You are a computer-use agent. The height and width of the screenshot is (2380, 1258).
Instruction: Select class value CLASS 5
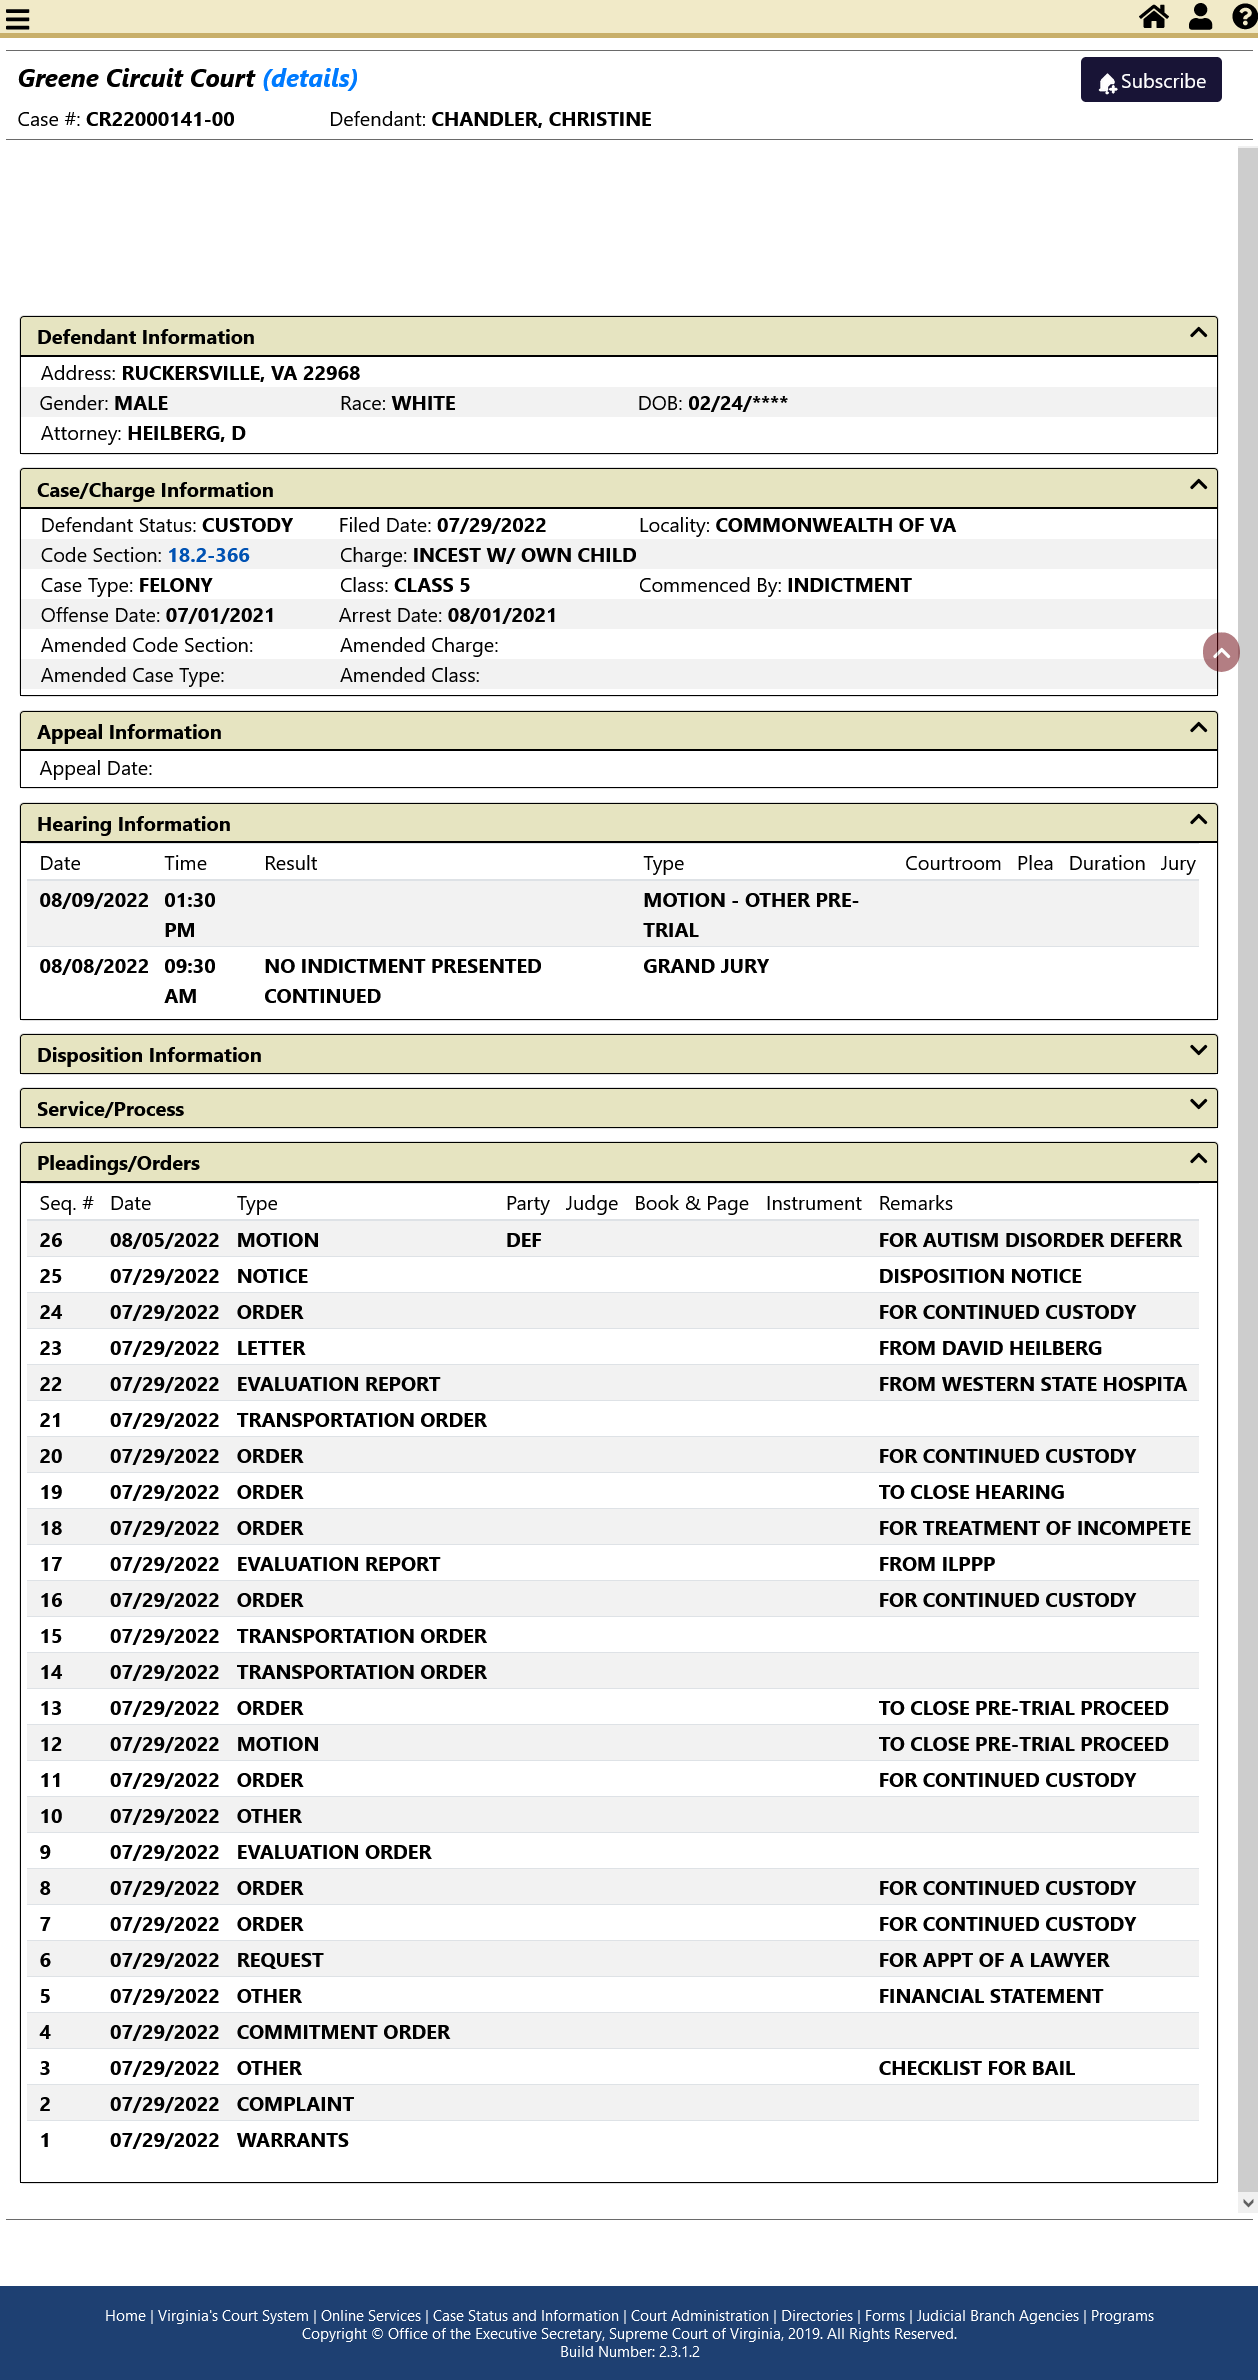coord(432,585)
